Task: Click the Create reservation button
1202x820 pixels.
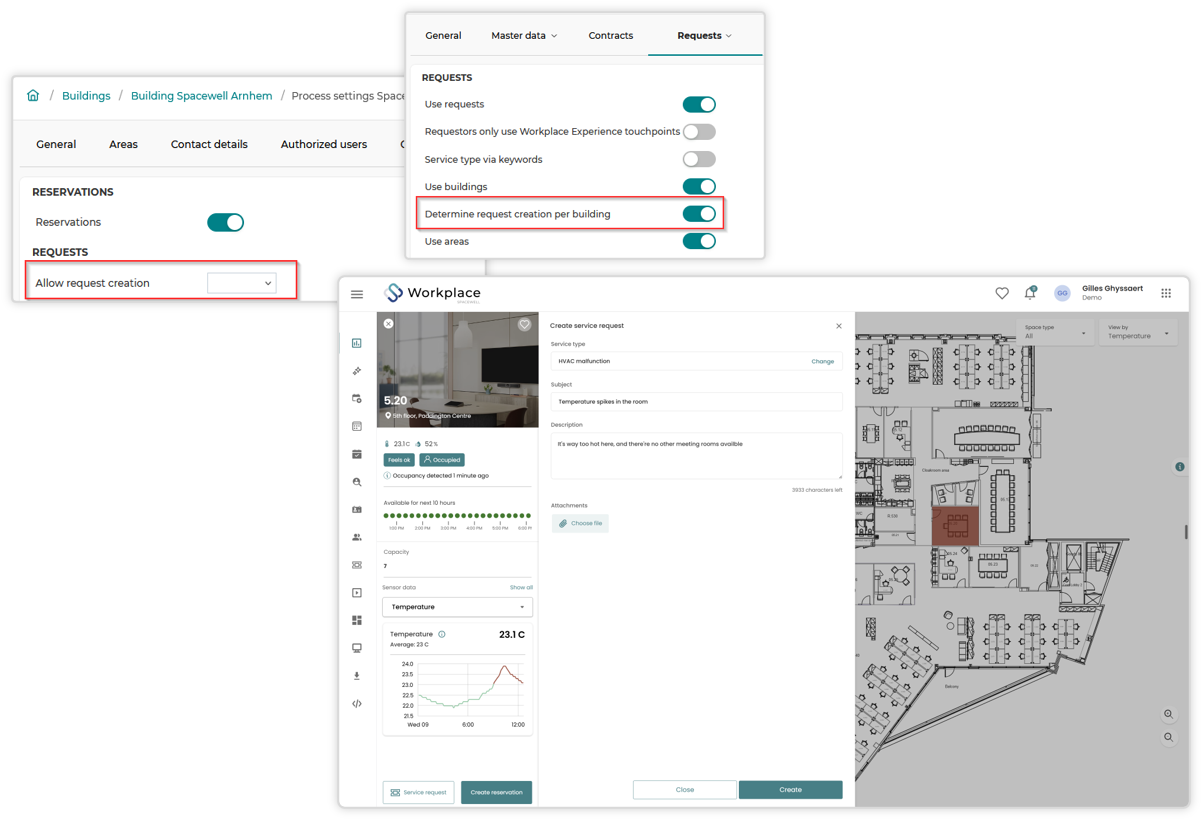Action: (x=496, y=792)
